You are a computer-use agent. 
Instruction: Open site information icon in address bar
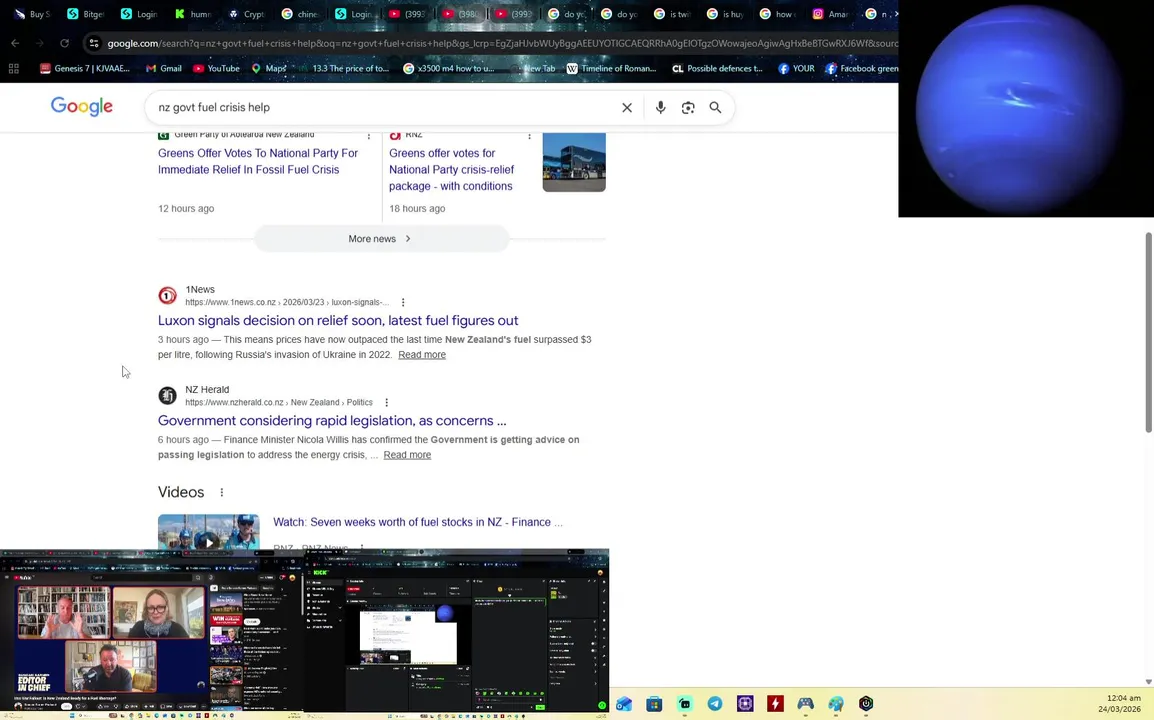pos(94,43)
